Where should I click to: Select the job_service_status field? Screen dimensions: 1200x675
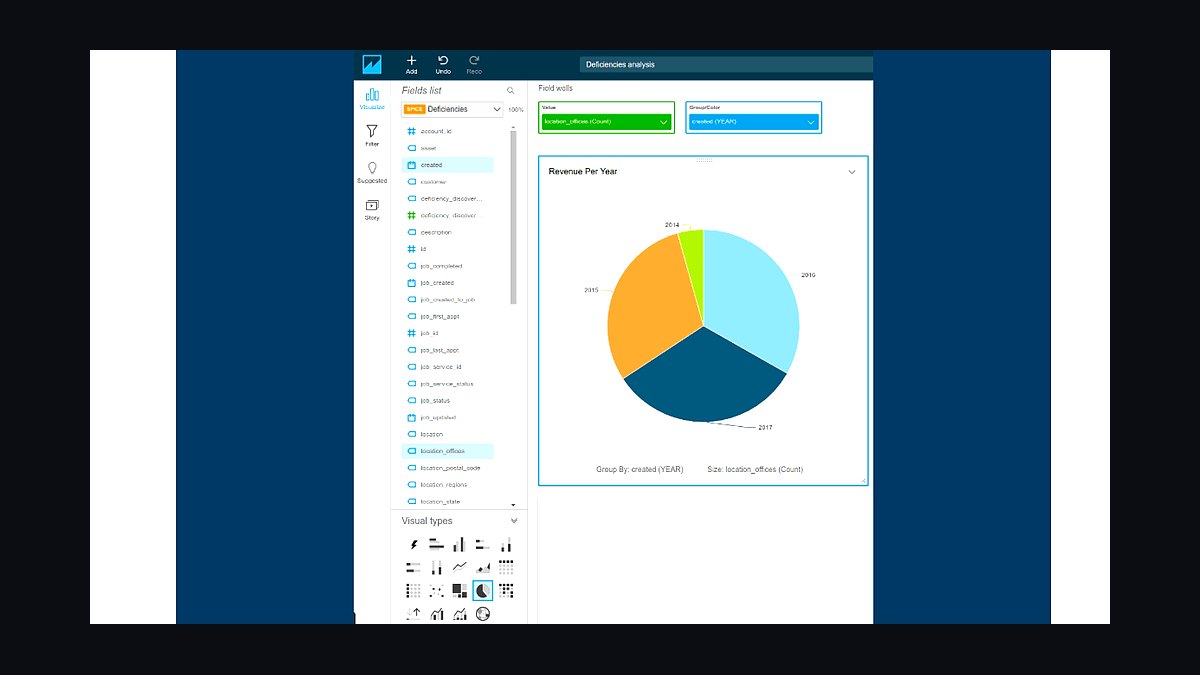(447, 384)
